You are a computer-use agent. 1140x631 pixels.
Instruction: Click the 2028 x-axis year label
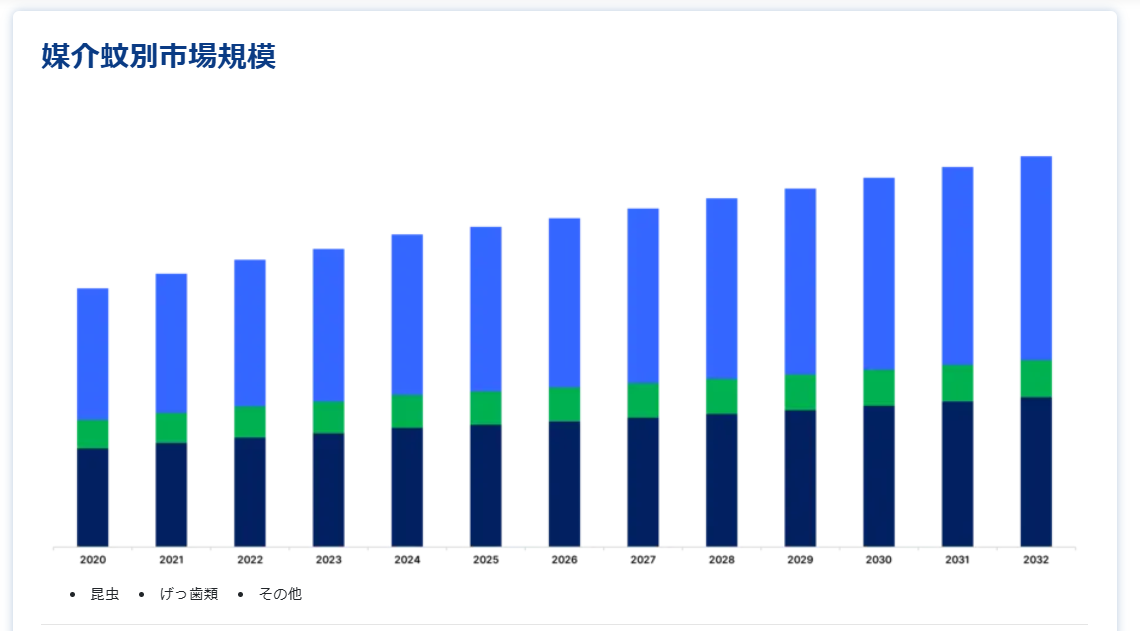[721, 560]
